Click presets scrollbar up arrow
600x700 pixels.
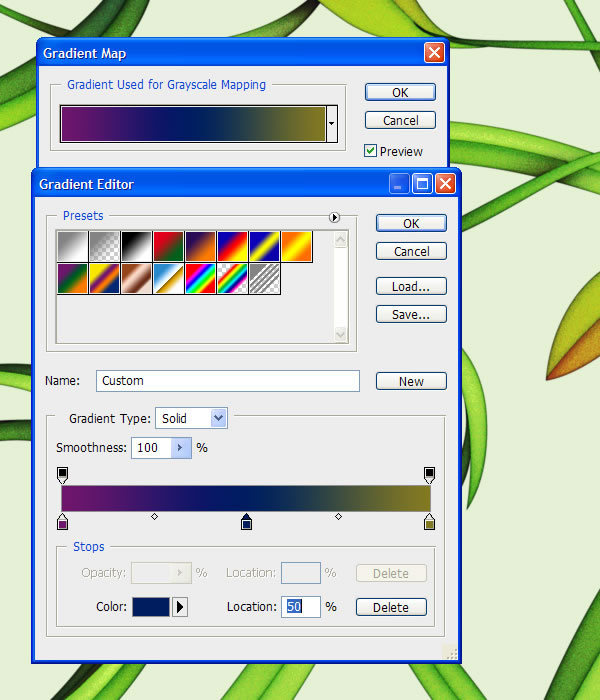(x=341, y=240)
